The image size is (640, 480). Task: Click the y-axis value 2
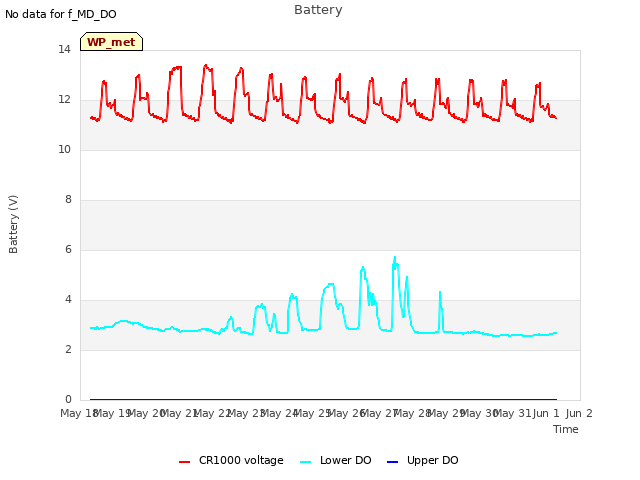pos(68,349)
